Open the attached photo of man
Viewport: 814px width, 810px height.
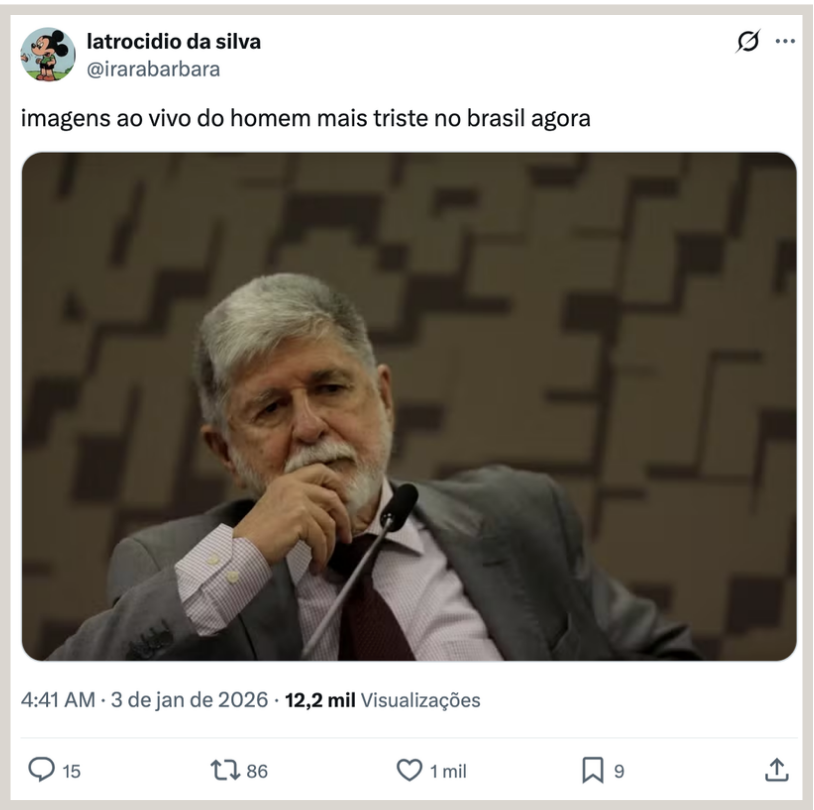(409, 407)
